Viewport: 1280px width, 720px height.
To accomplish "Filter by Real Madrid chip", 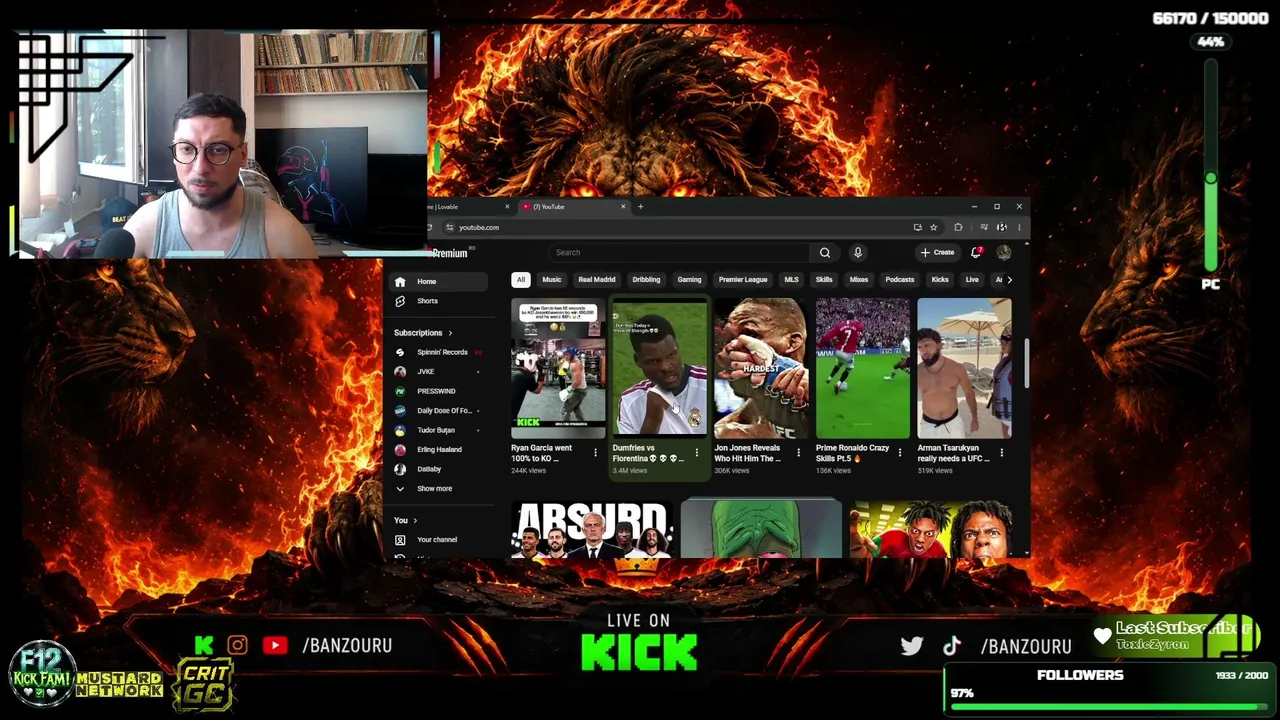I will 597,280.
